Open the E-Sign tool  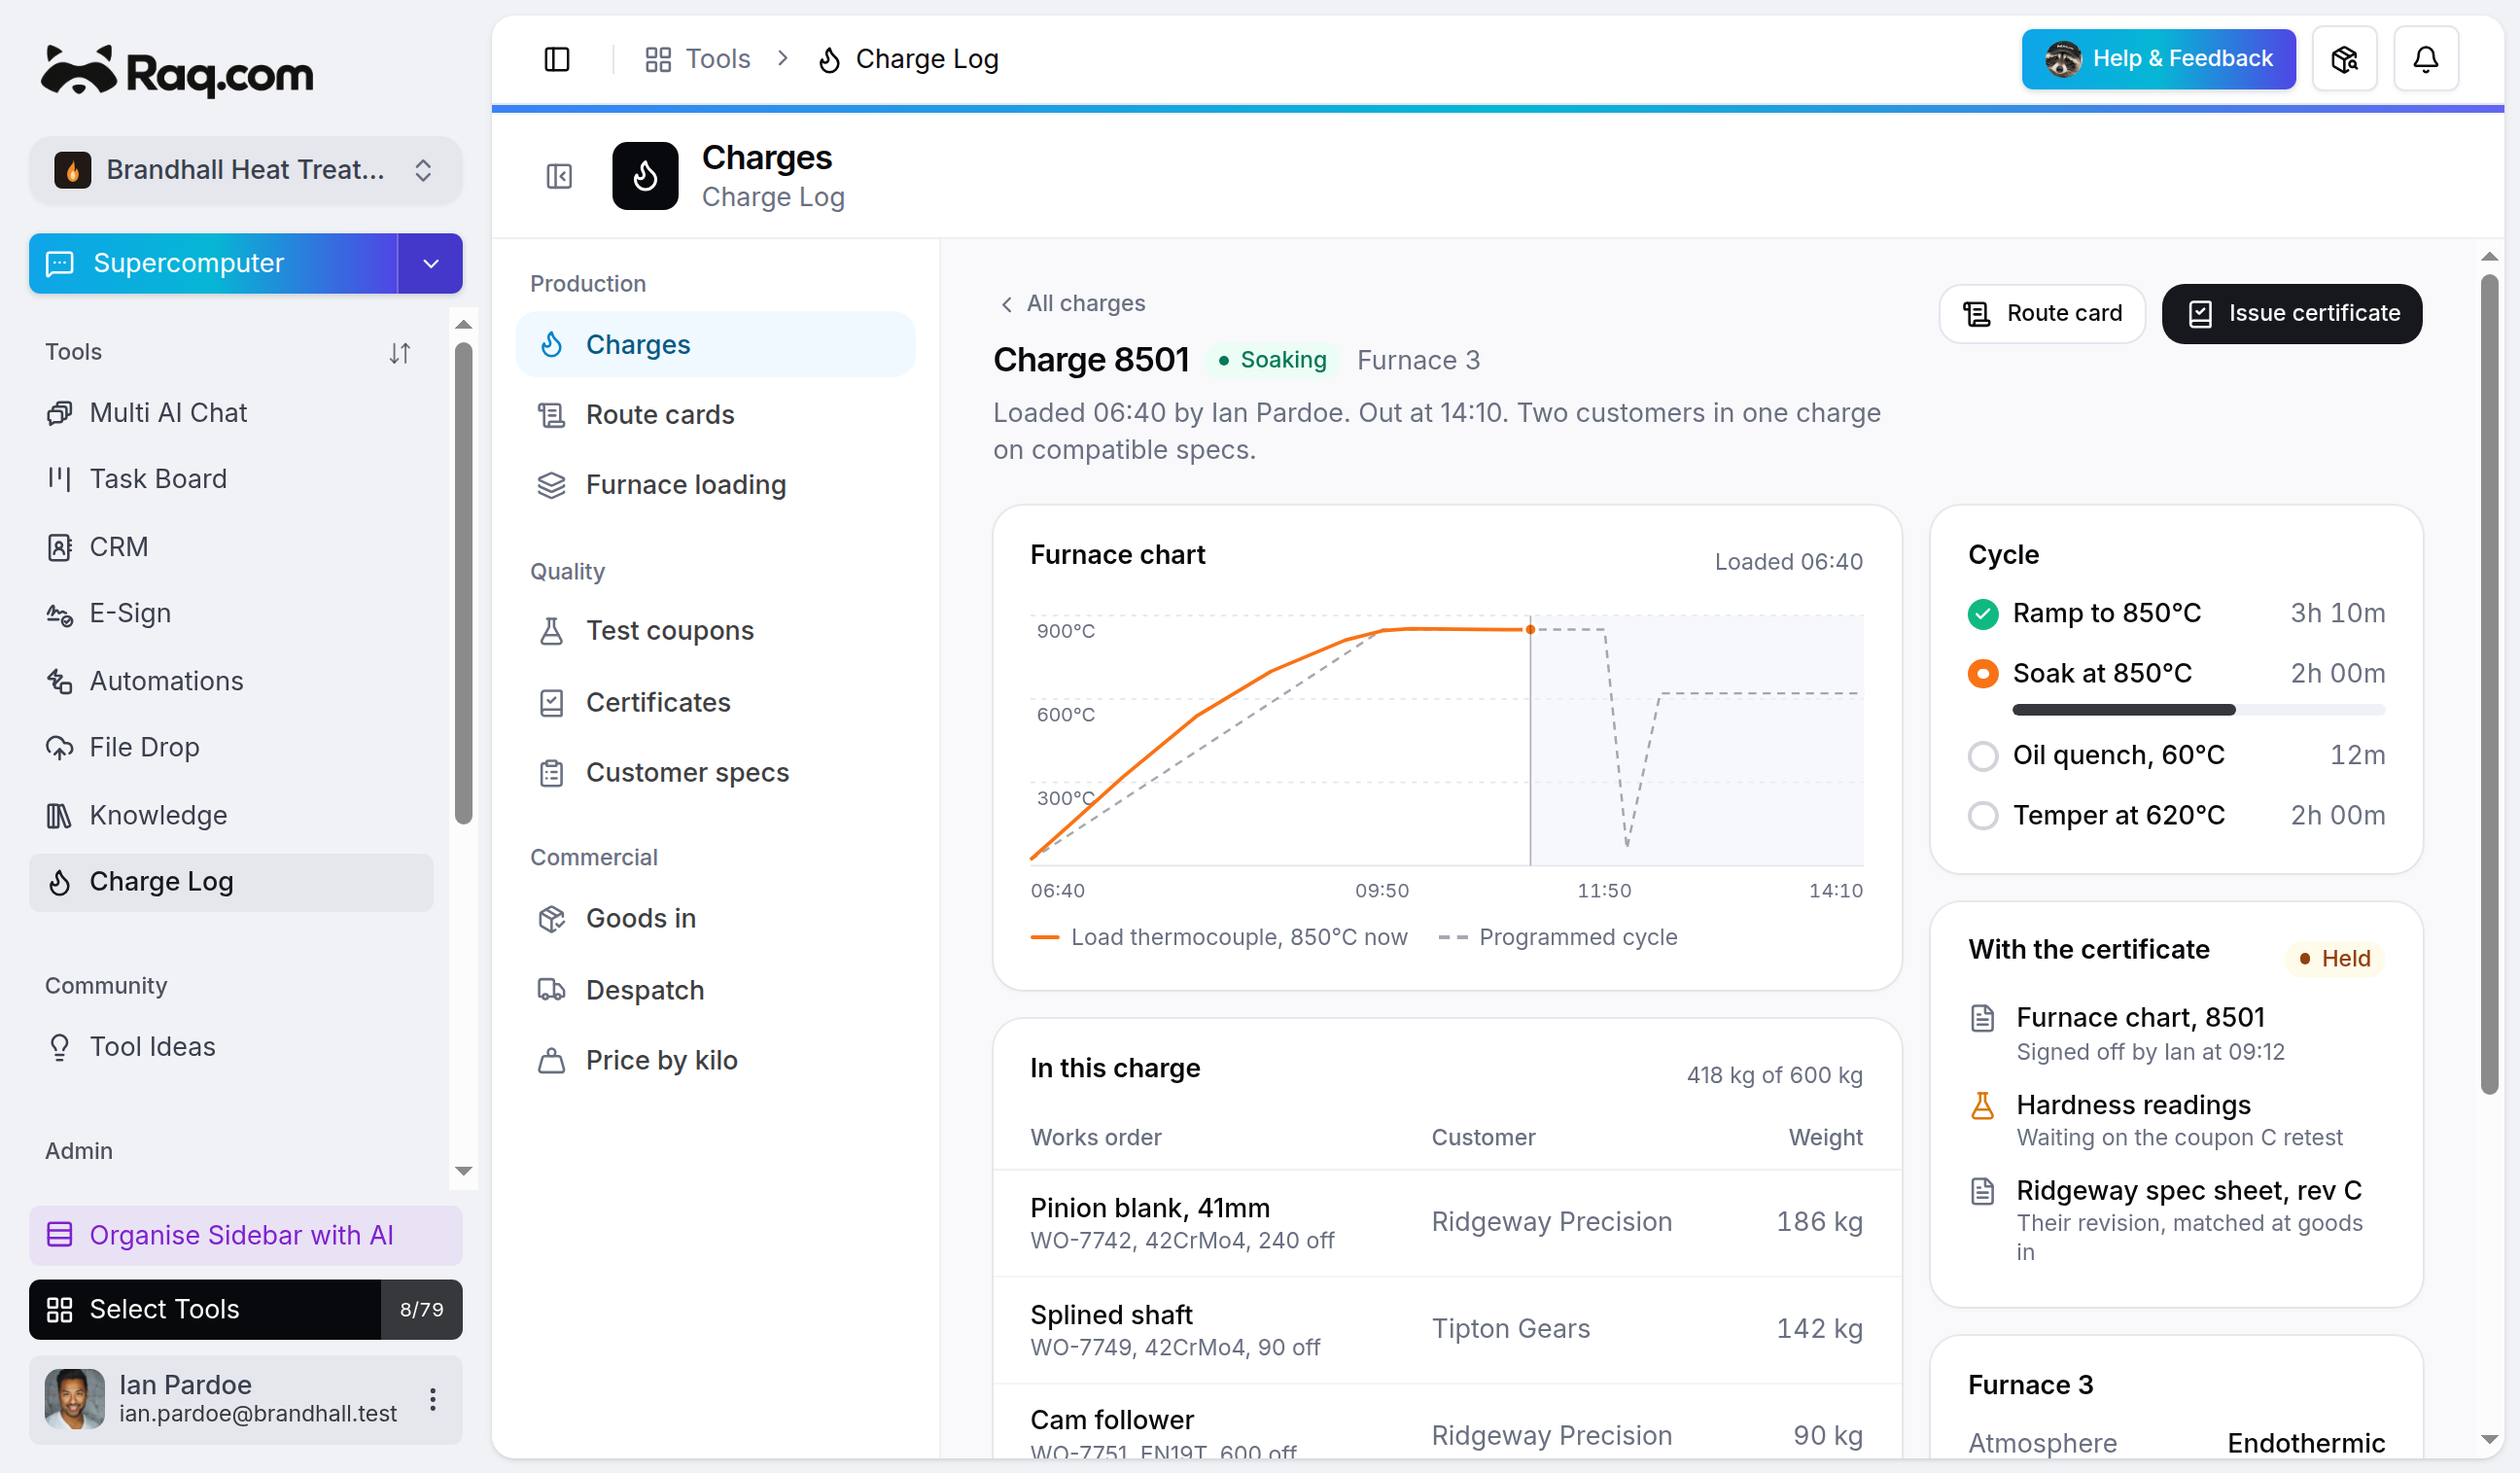[231, 613]
